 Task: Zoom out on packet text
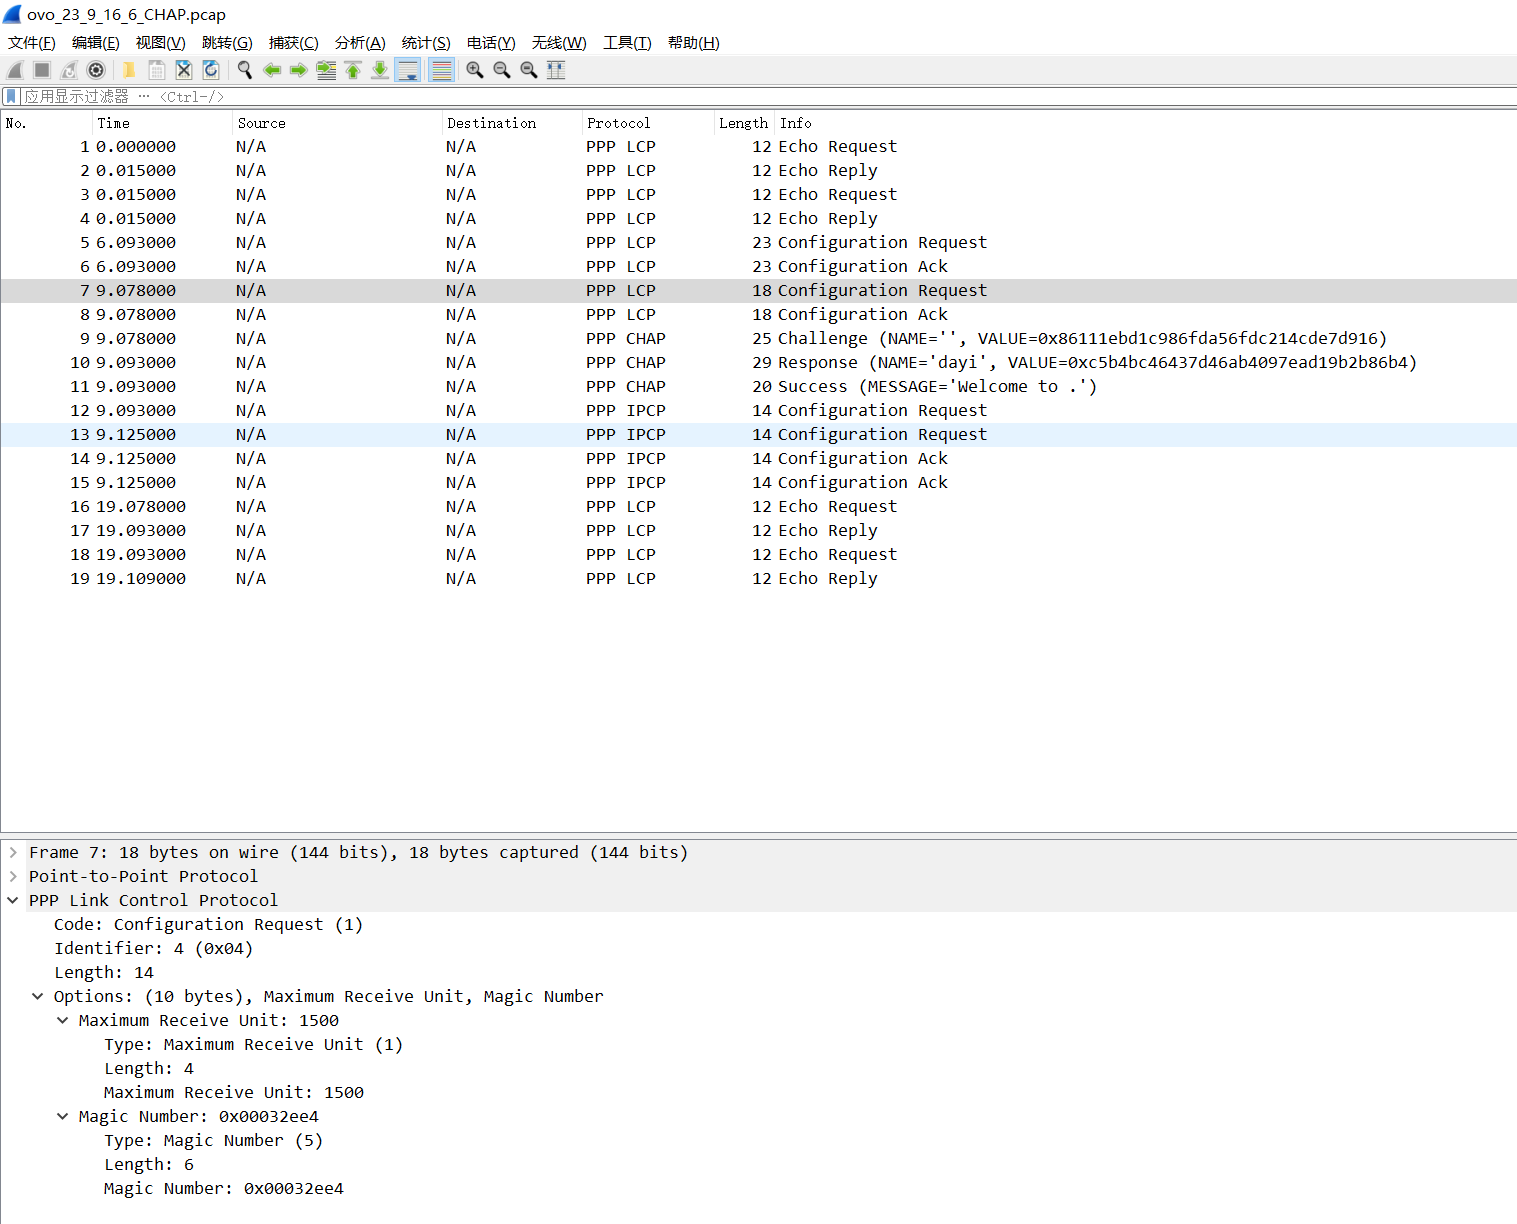(502, 70)
